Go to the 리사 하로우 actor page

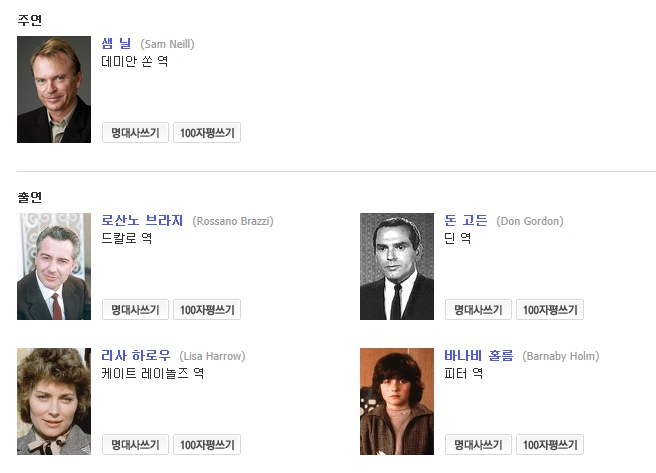[x=135, y=356]
